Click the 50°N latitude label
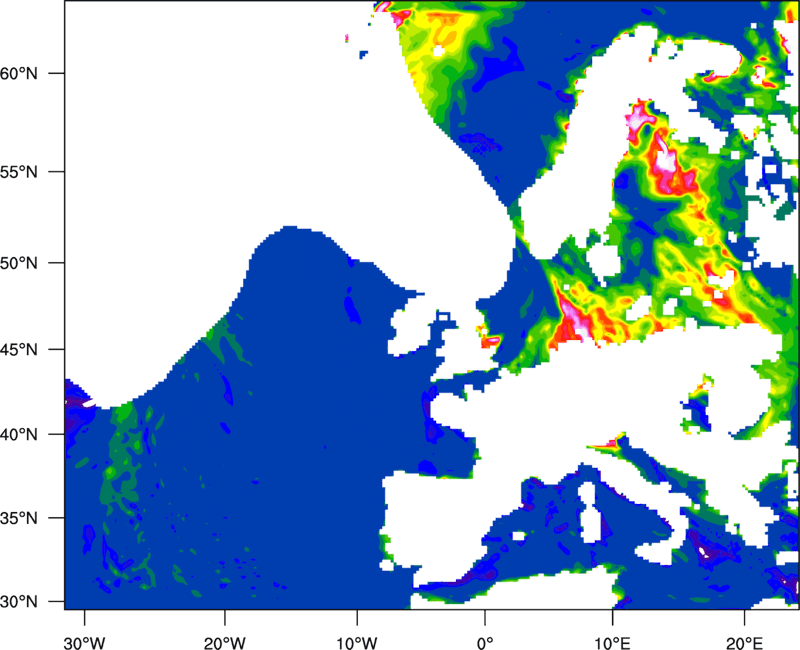The width and height of the screenshot is (800, 650). 19,263
